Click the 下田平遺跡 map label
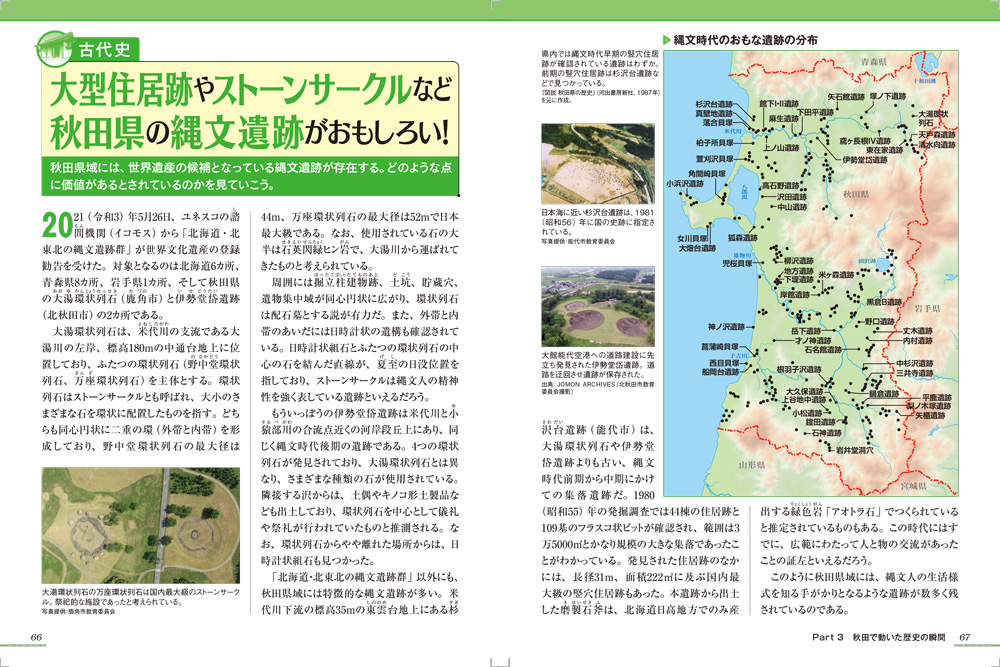 pyautogui.click(x=814, y=112)
